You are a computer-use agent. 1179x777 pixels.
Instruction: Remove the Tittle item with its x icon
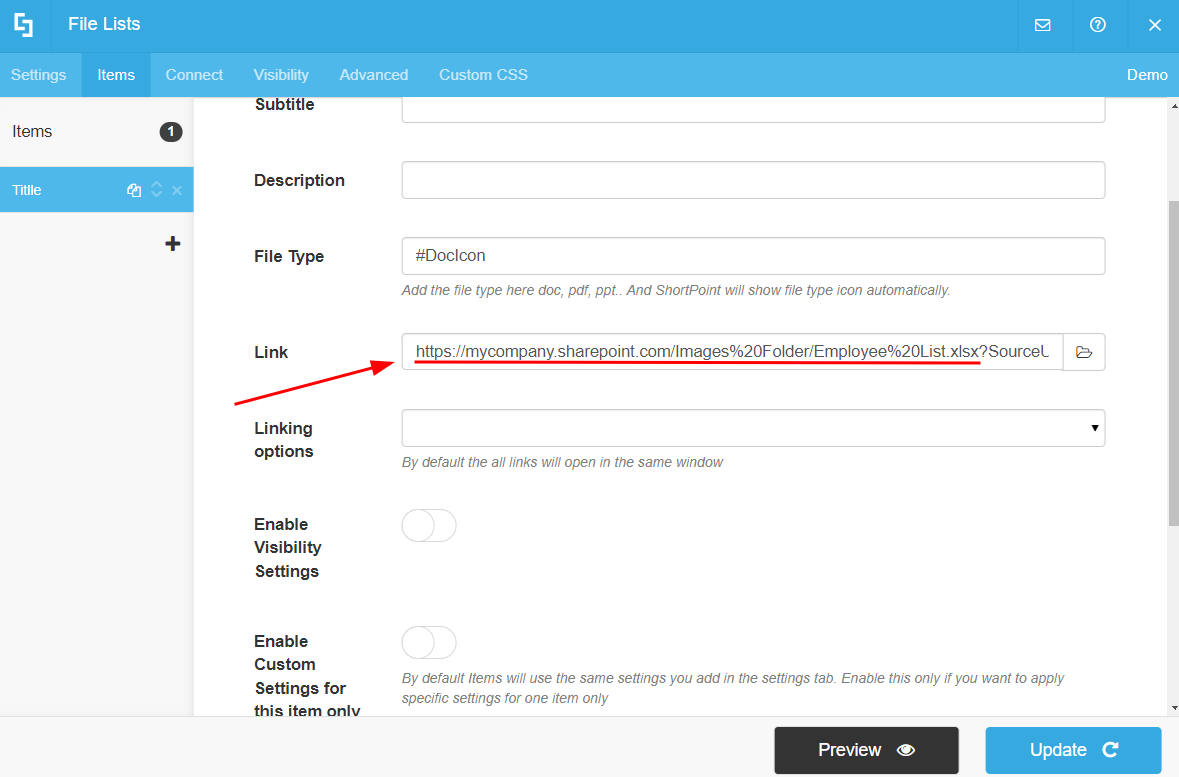tap(178, 189)
